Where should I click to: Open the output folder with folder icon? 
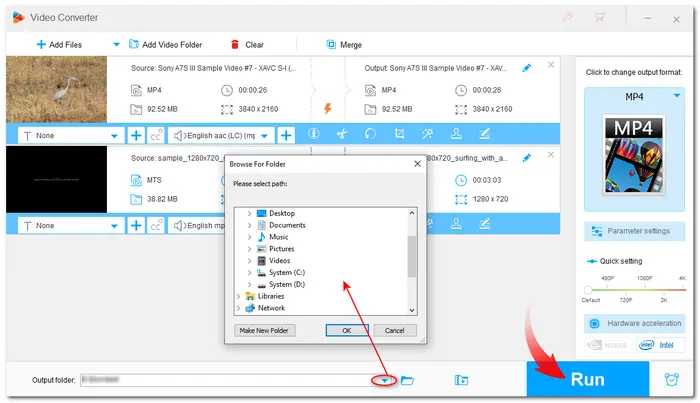point(407,380)
